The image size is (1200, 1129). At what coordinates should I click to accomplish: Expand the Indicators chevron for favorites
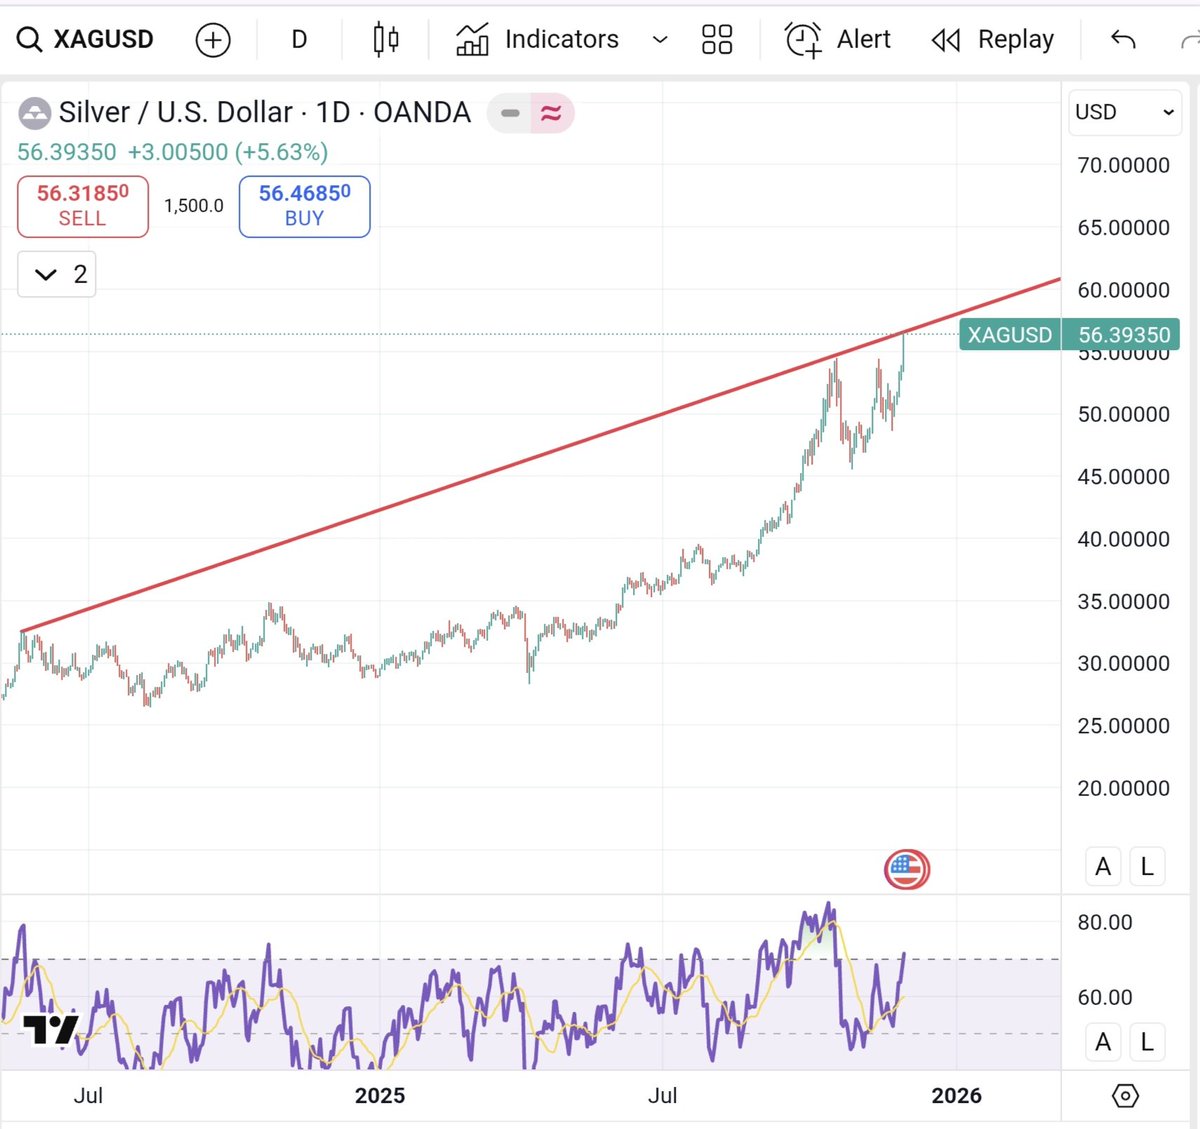659,39
